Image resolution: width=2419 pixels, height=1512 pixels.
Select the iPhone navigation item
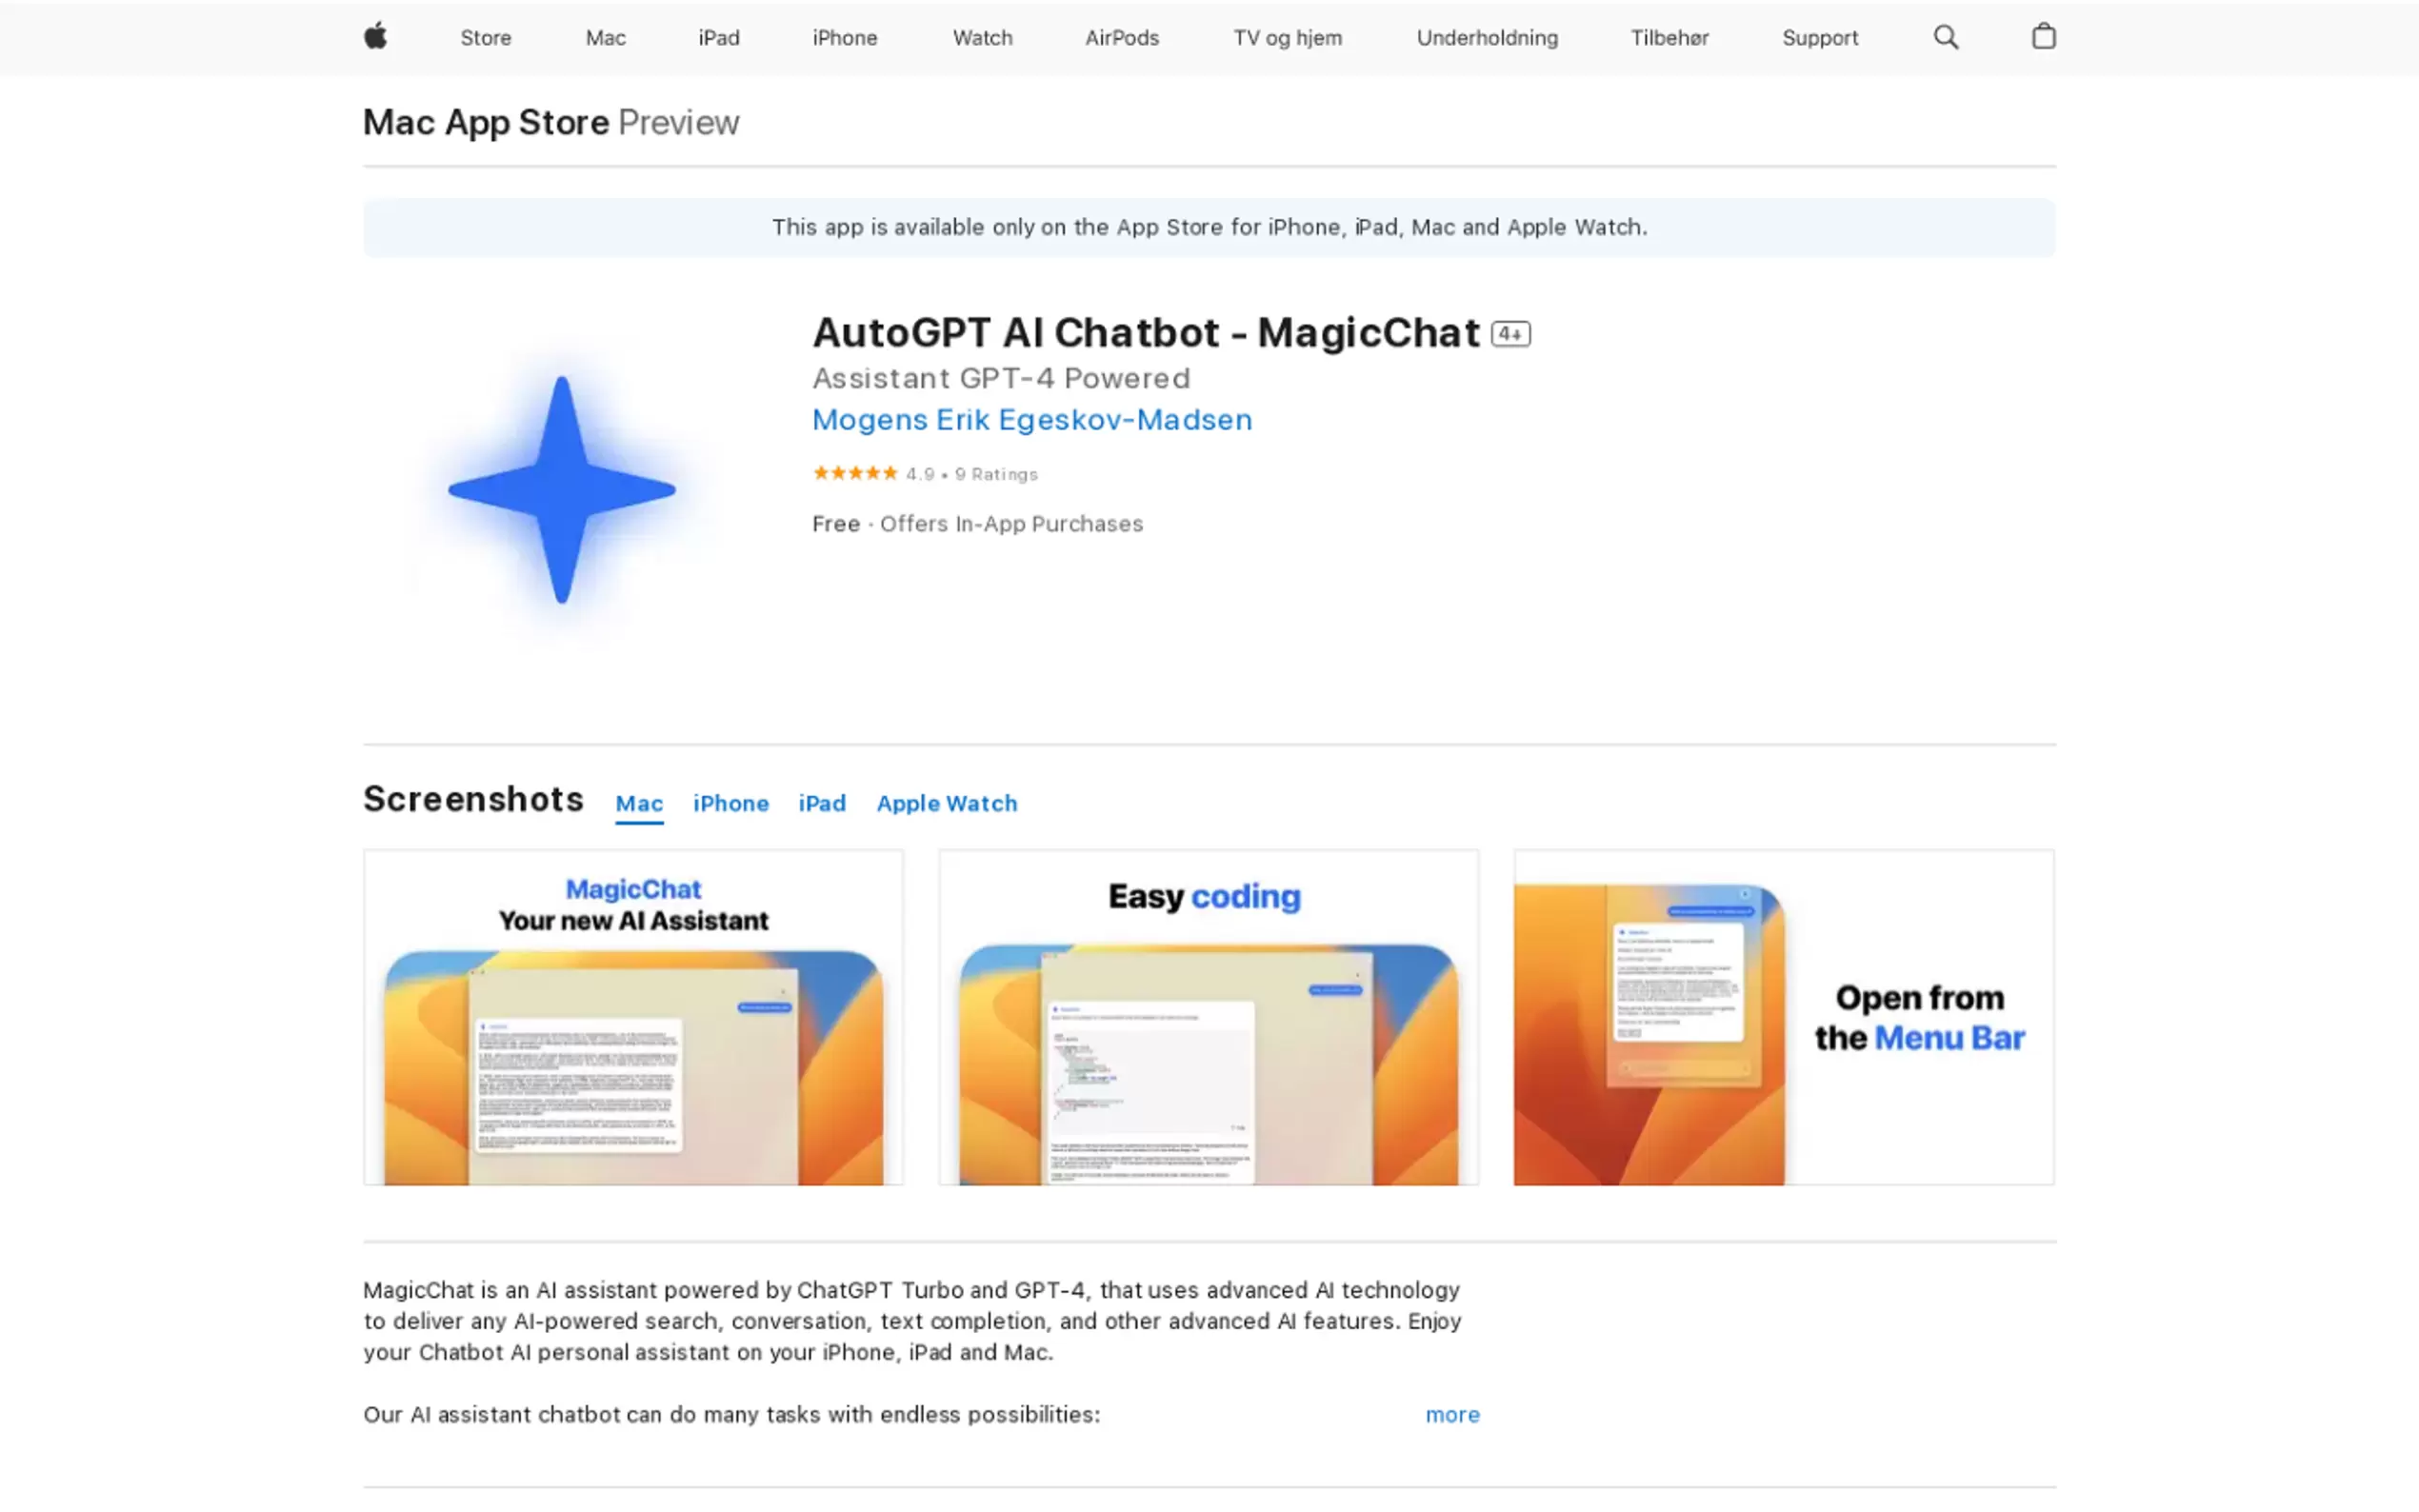(x=844, y=38)
